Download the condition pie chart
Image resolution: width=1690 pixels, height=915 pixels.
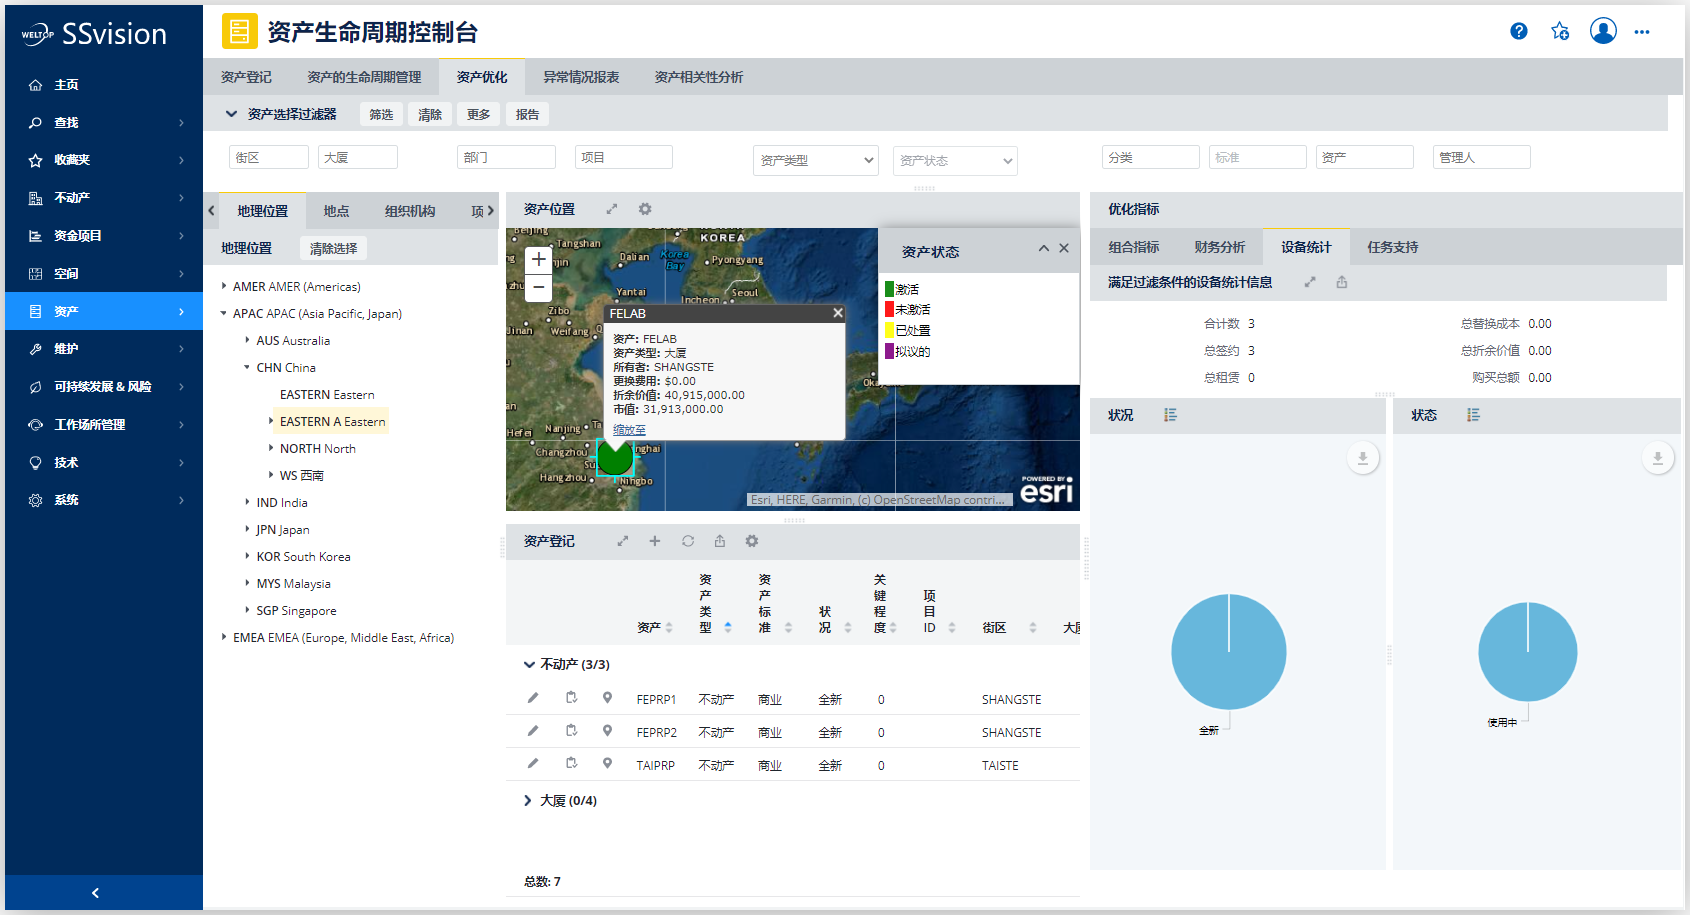click(x=1362, y=458)
